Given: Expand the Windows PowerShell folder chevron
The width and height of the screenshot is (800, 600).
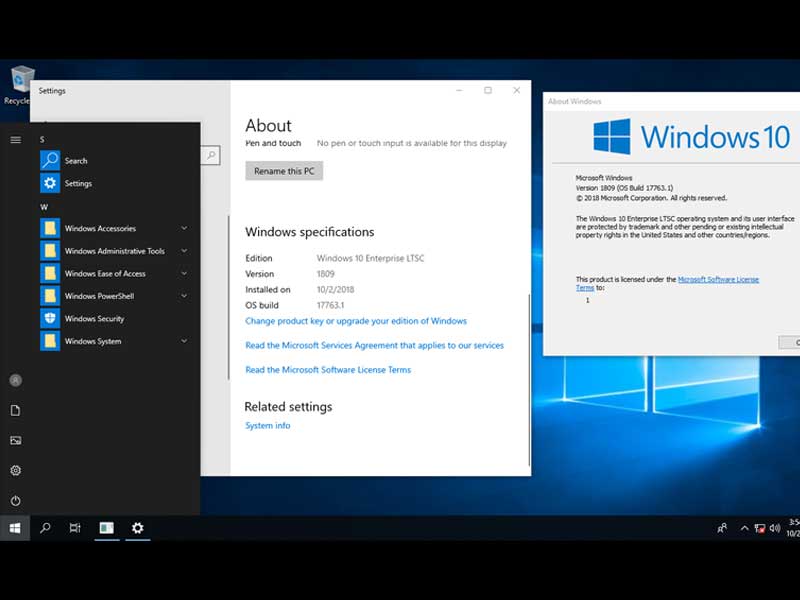Looking at the screenshot, I should coord(184,296).
